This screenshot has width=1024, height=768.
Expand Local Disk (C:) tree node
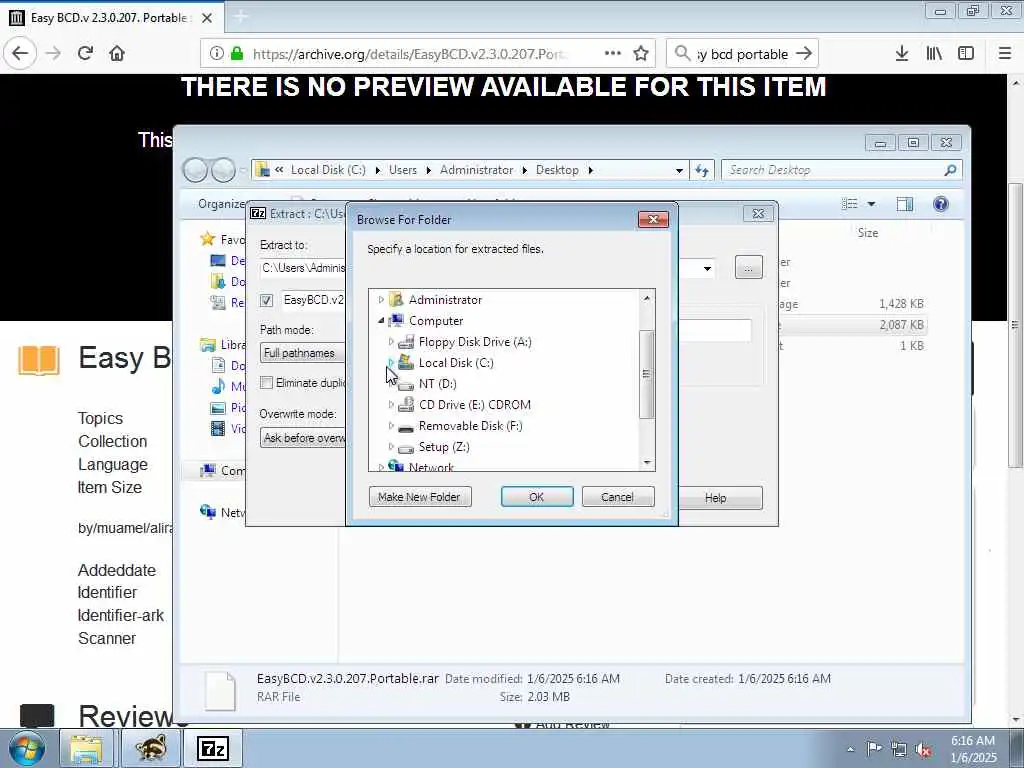[x=391, y=362]
